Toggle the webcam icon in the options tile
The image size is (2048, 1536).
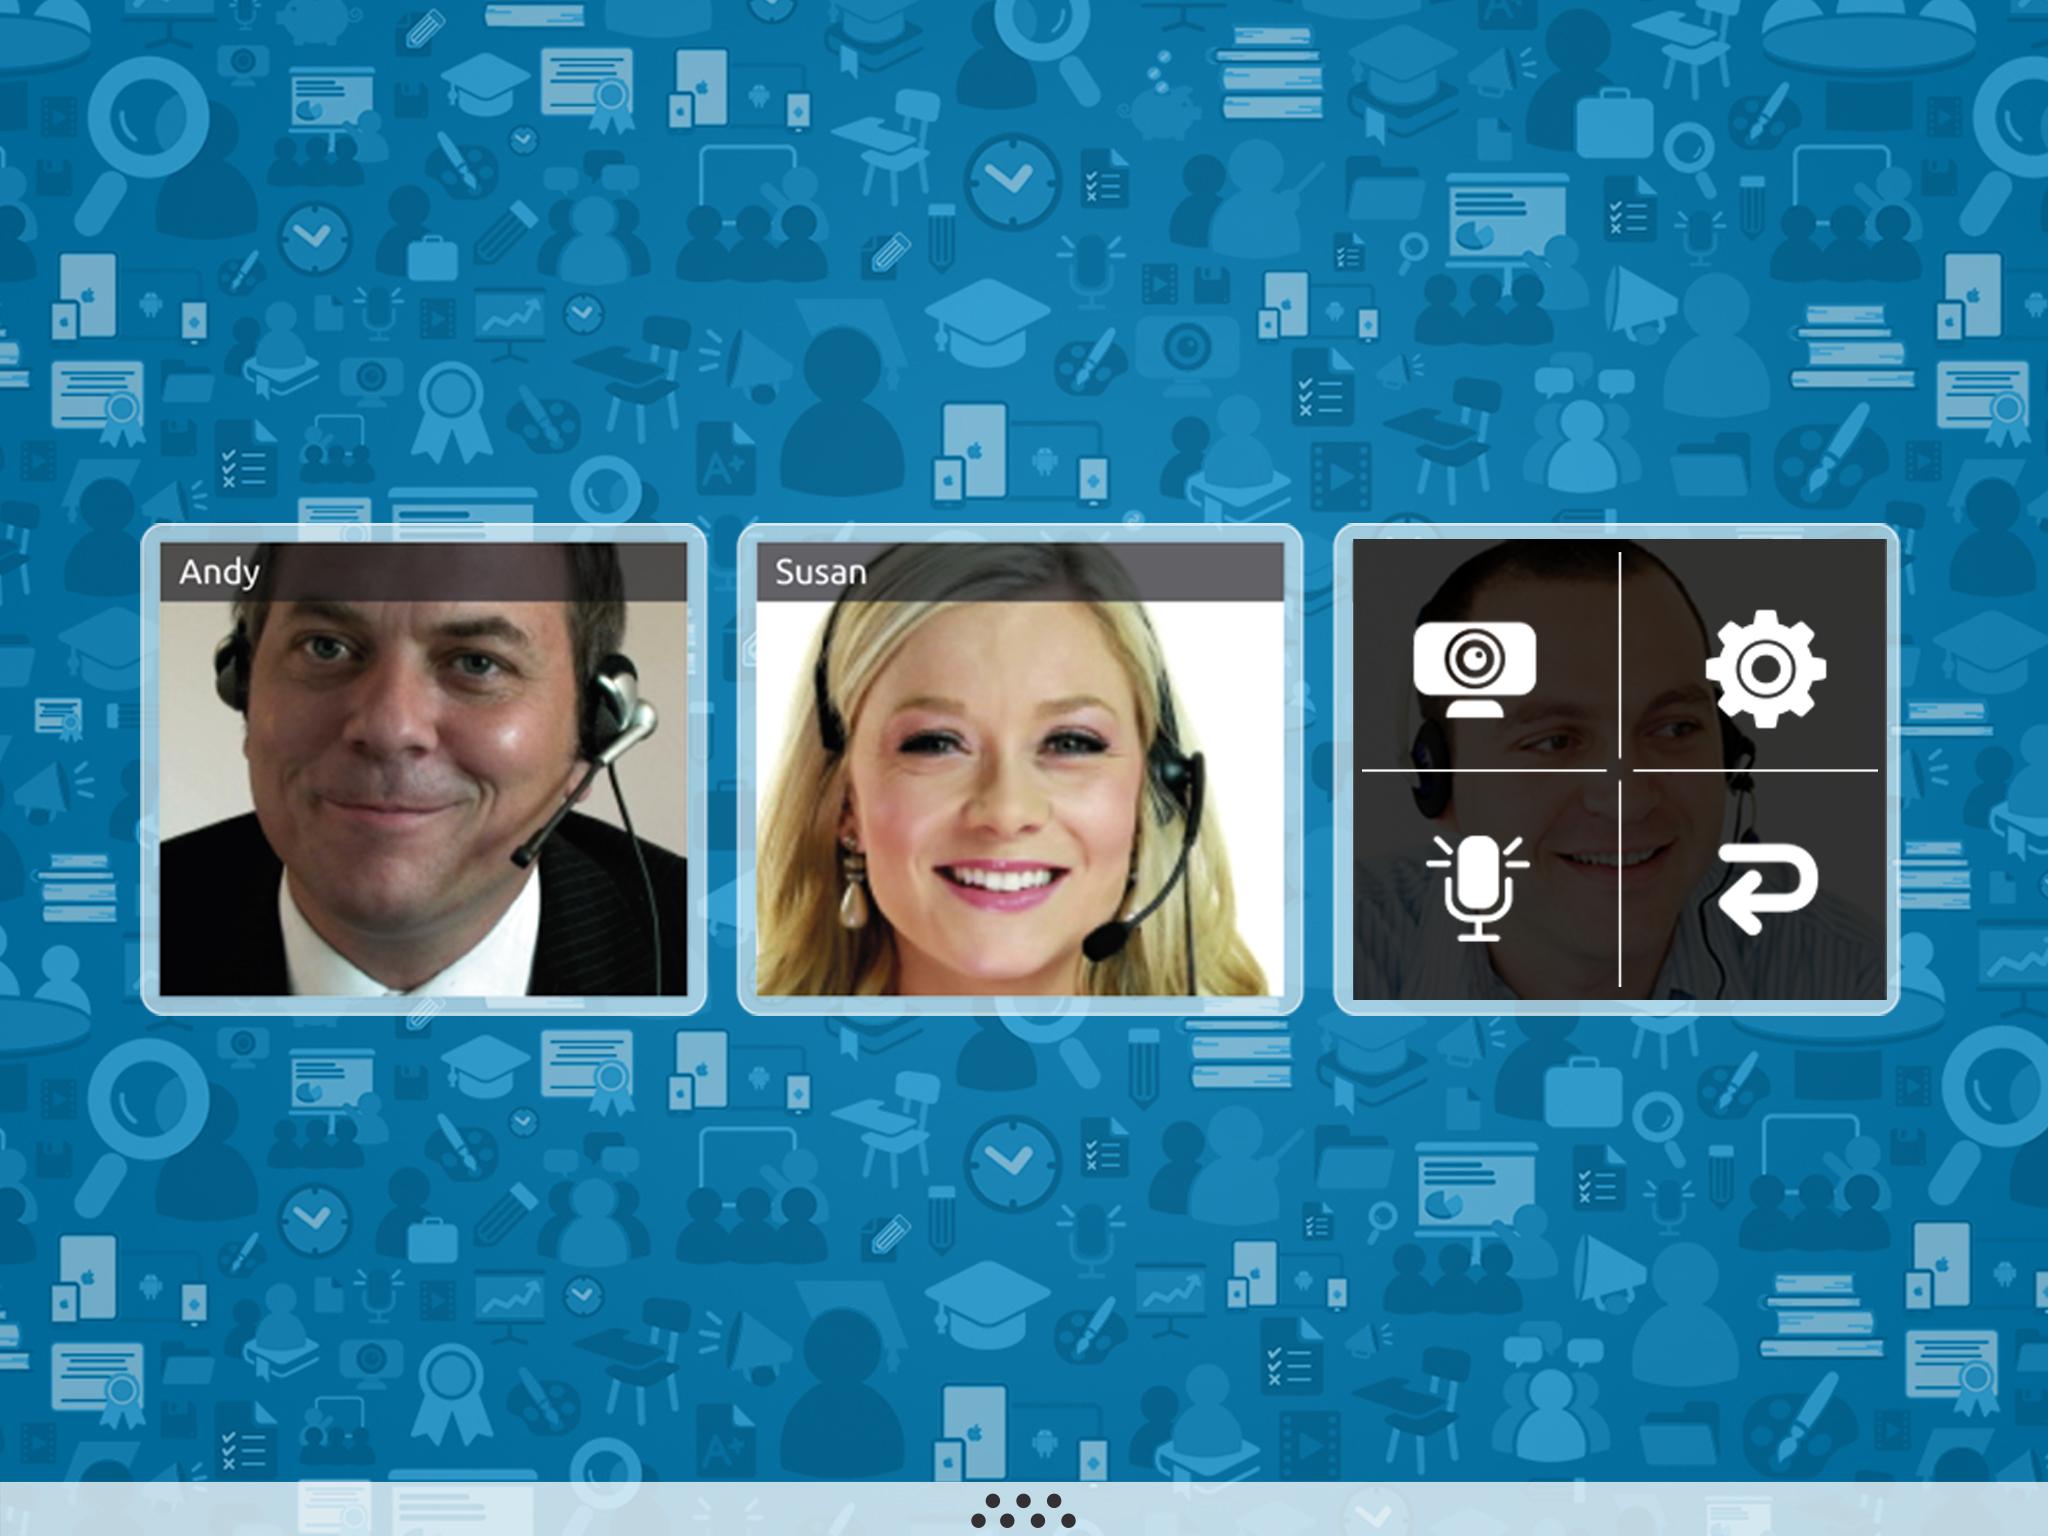[1474, 669]
